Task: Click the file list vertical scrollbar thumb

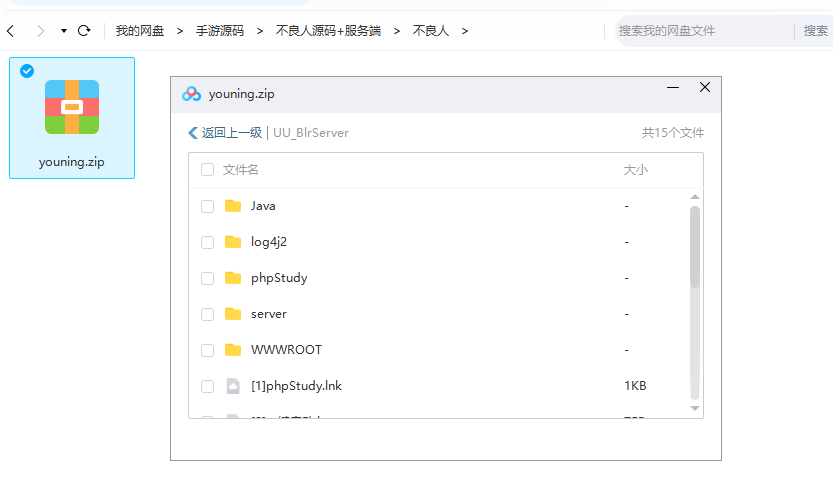Action: tap(694, 247)
